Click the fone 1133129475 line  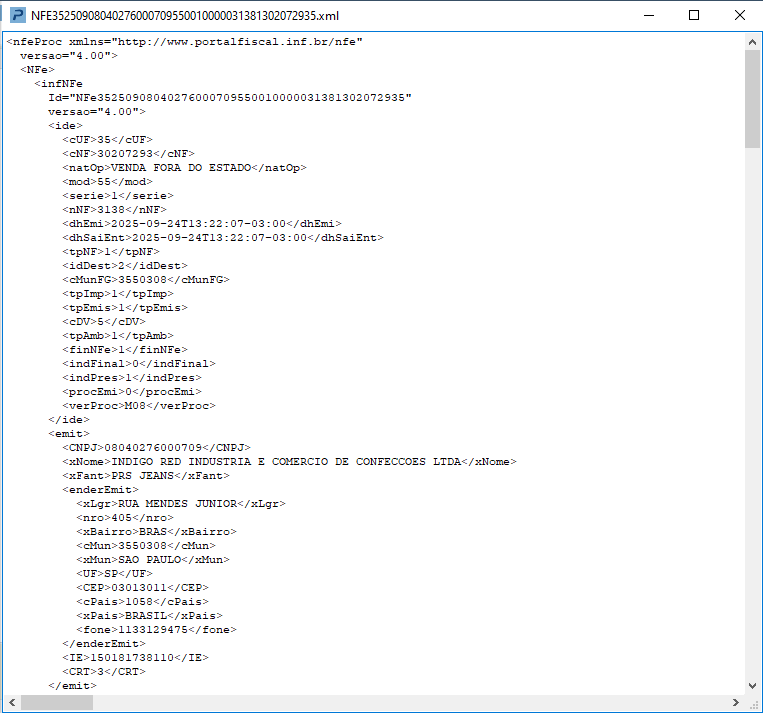[156, 630]
